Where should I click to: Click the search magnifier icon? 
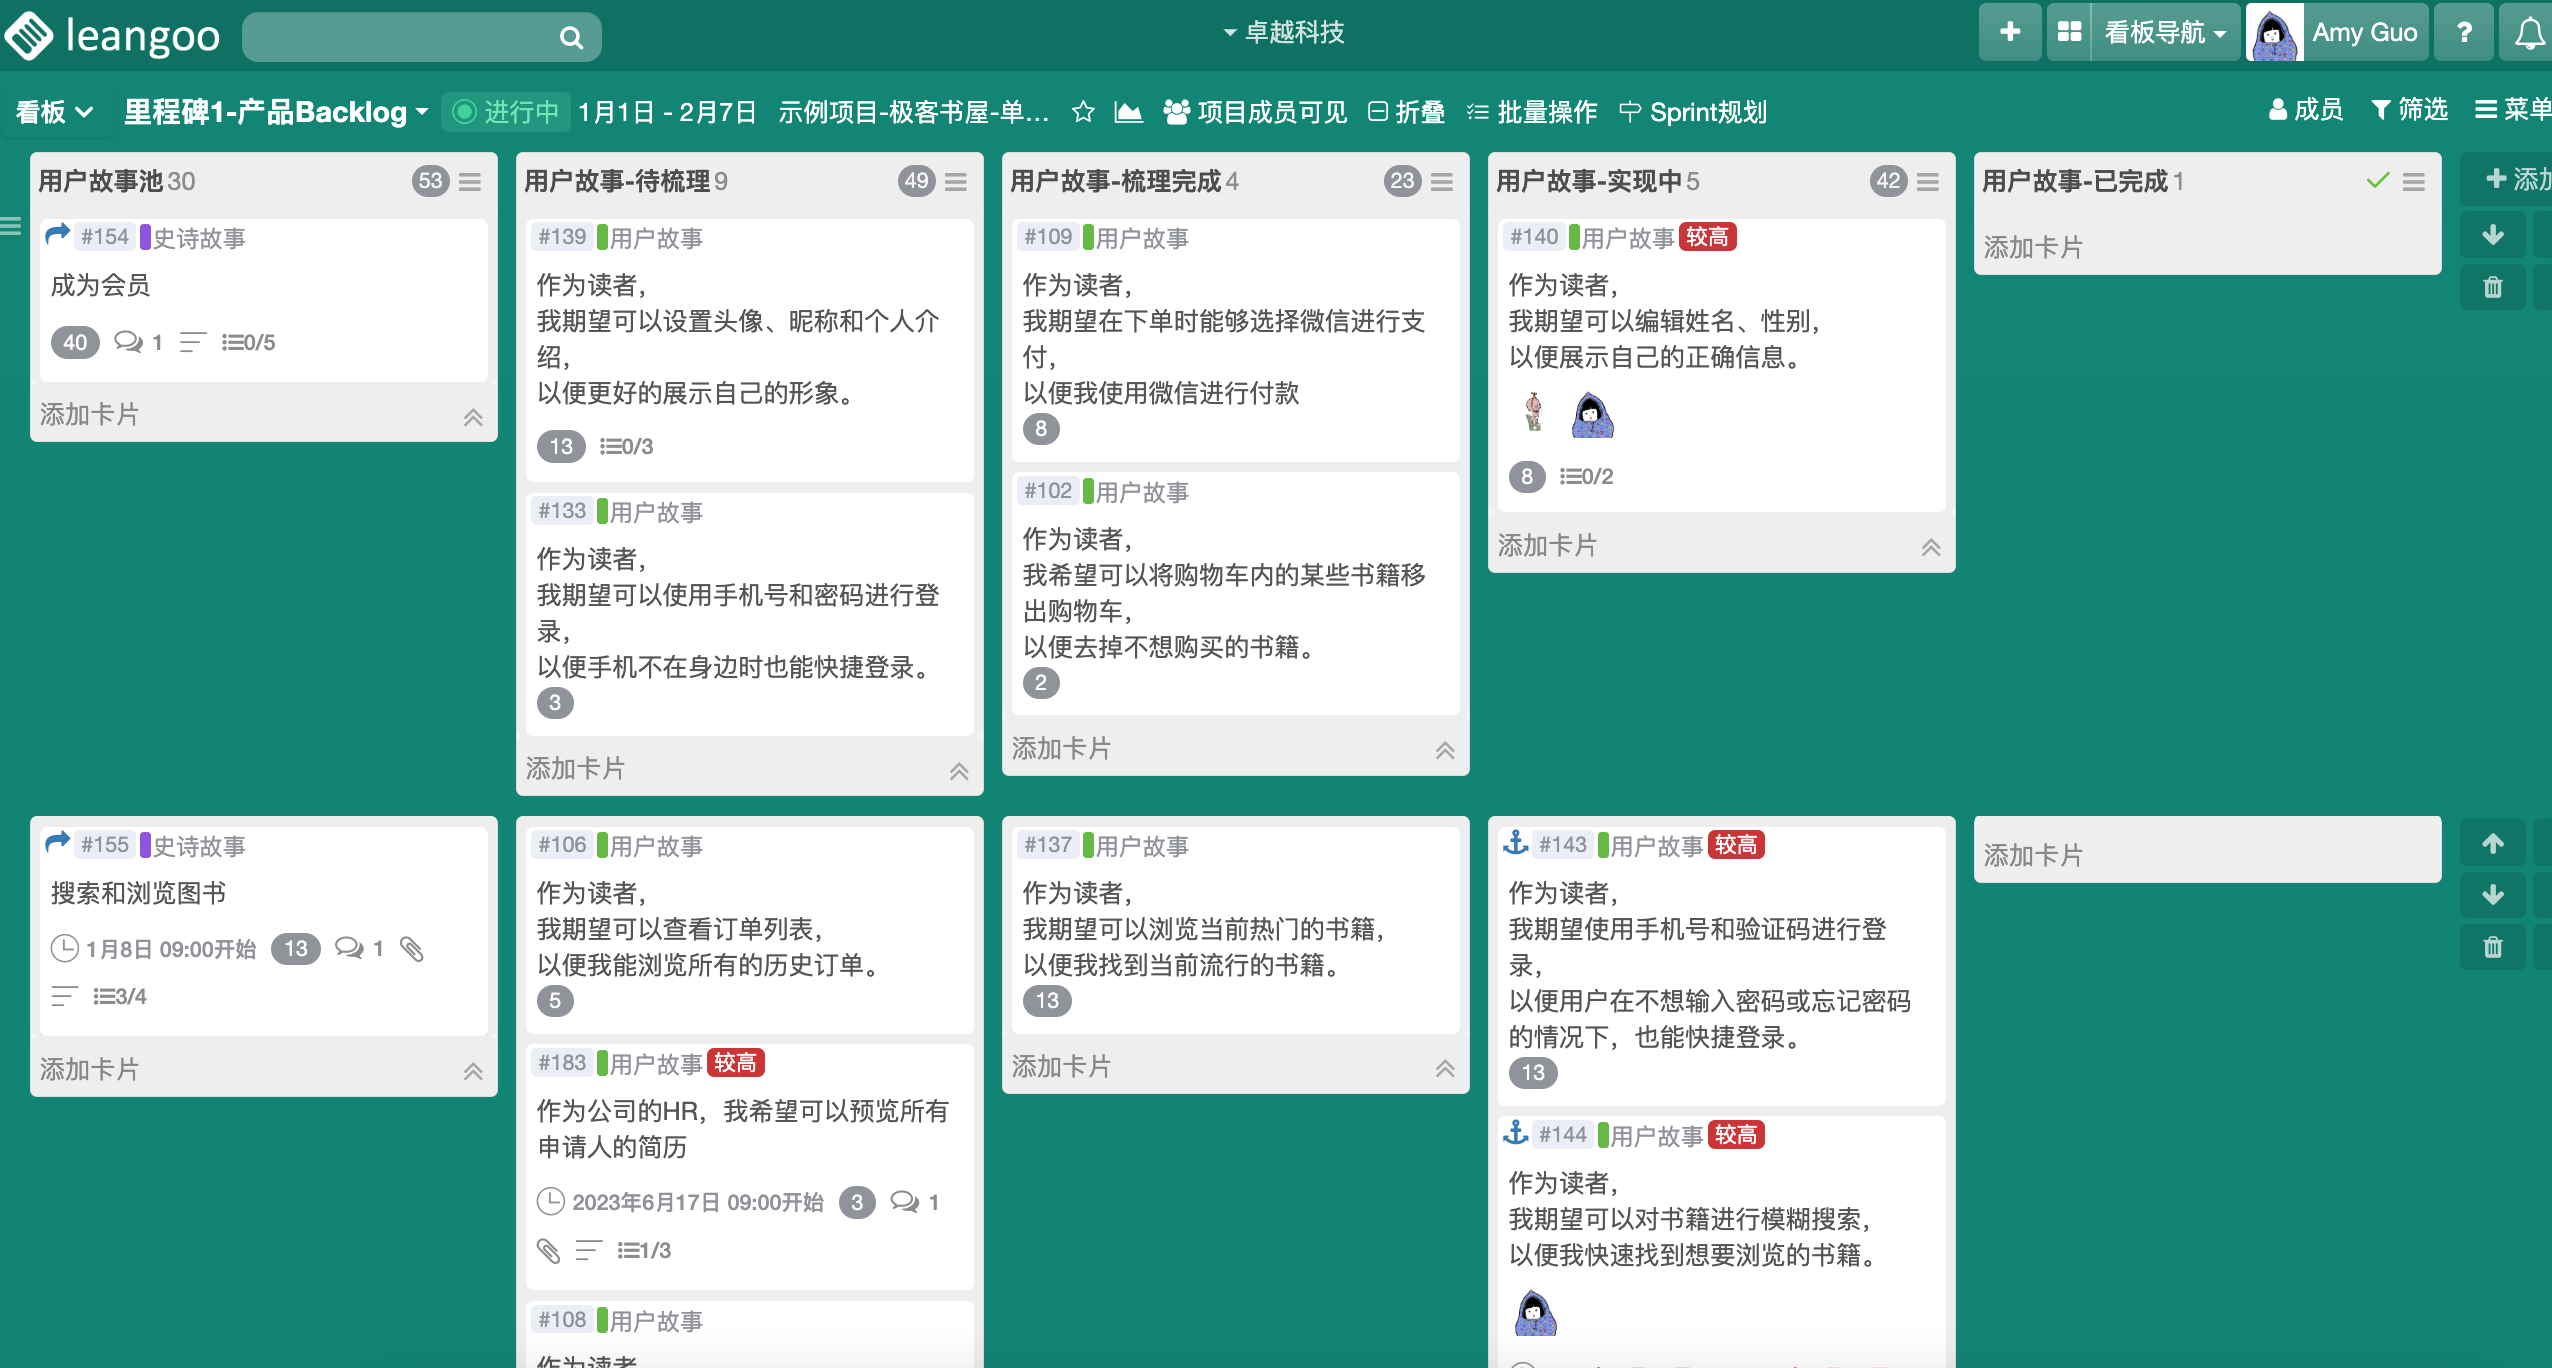point(571,38)
